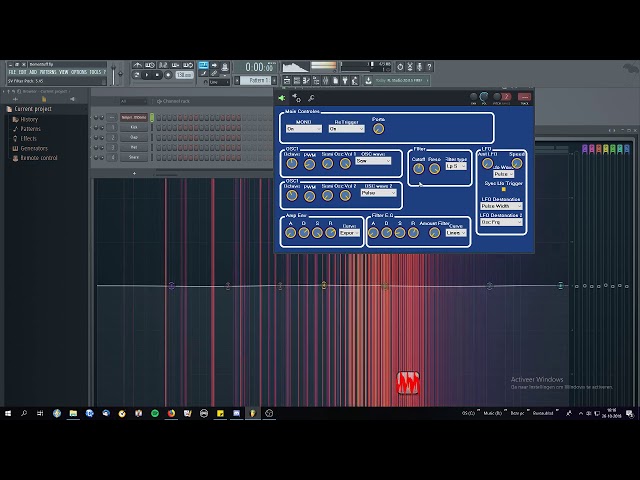Open the MONO dropdown
640x480 pixels.
[304, 129]
